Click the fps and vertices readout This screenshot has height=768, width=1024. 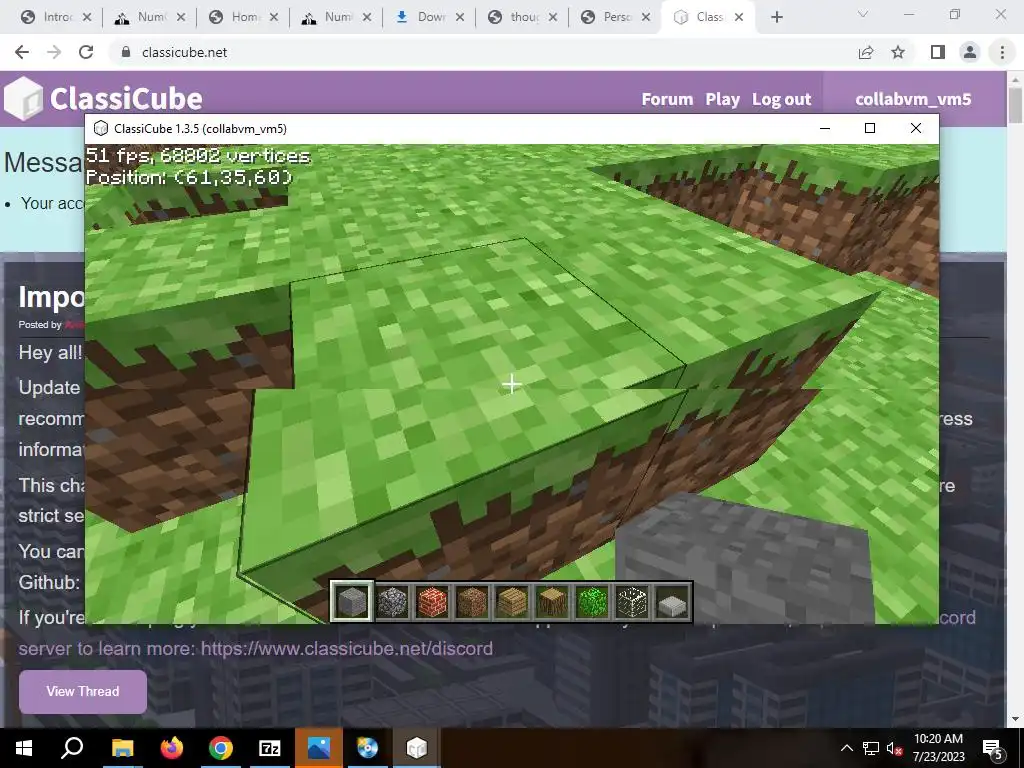[198, 155]
